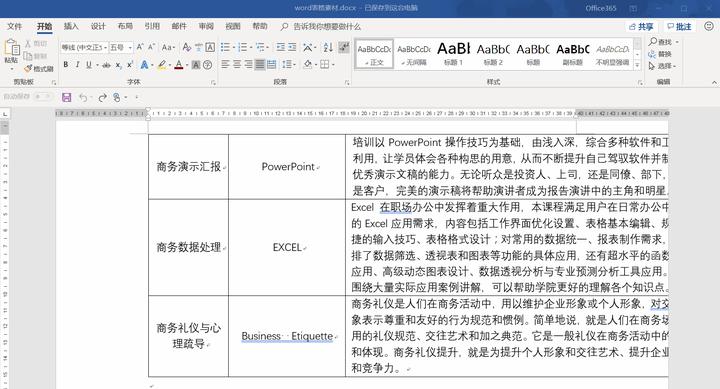Clear all formatting with eraser A icon
This screenshot has width=720, height=389.
(x=186, y=47)
